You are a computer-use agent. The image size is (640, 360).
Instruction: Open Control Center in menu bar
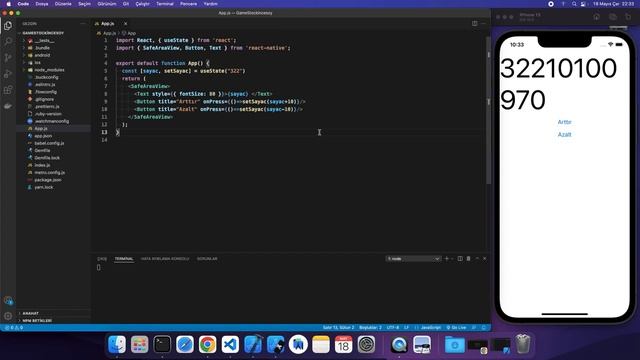click(x=584, y=4)
